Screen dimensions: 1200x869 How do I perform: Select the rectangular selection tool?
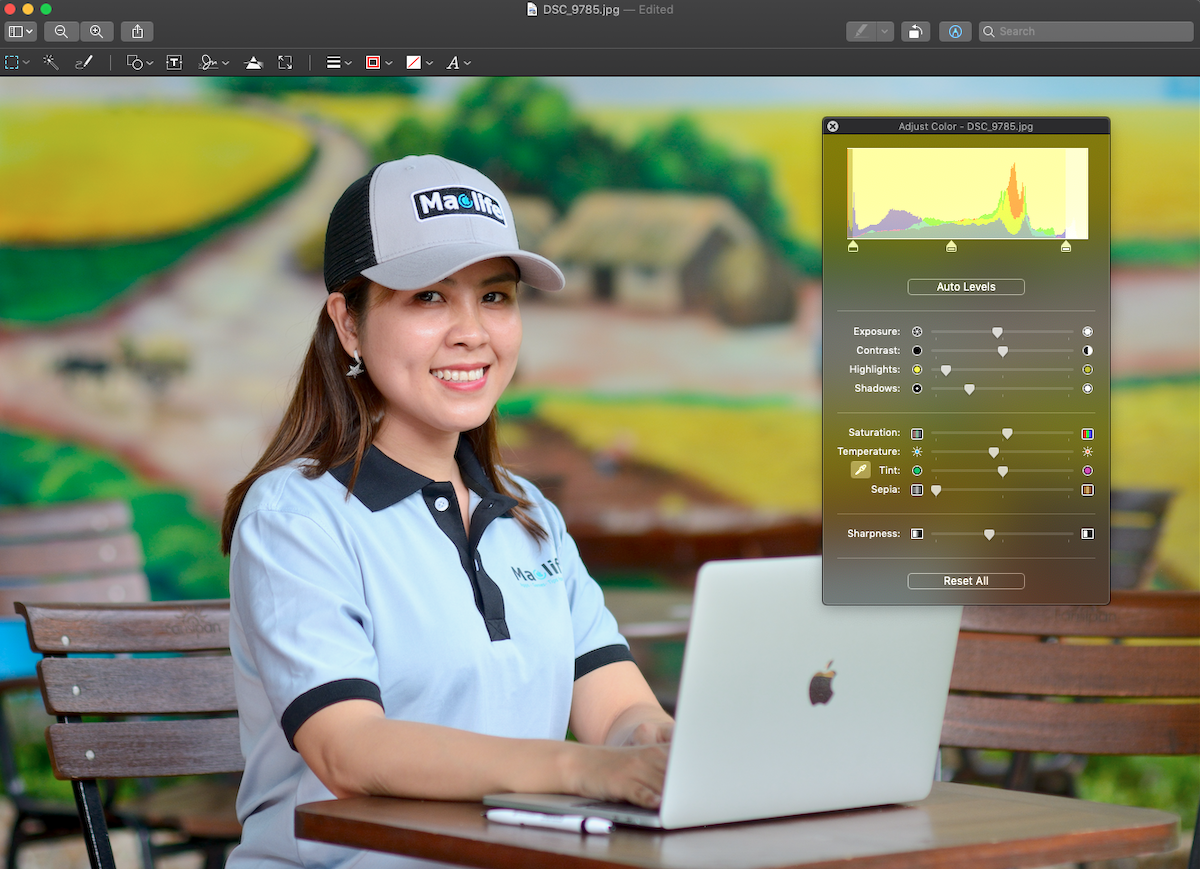(14, 62)
